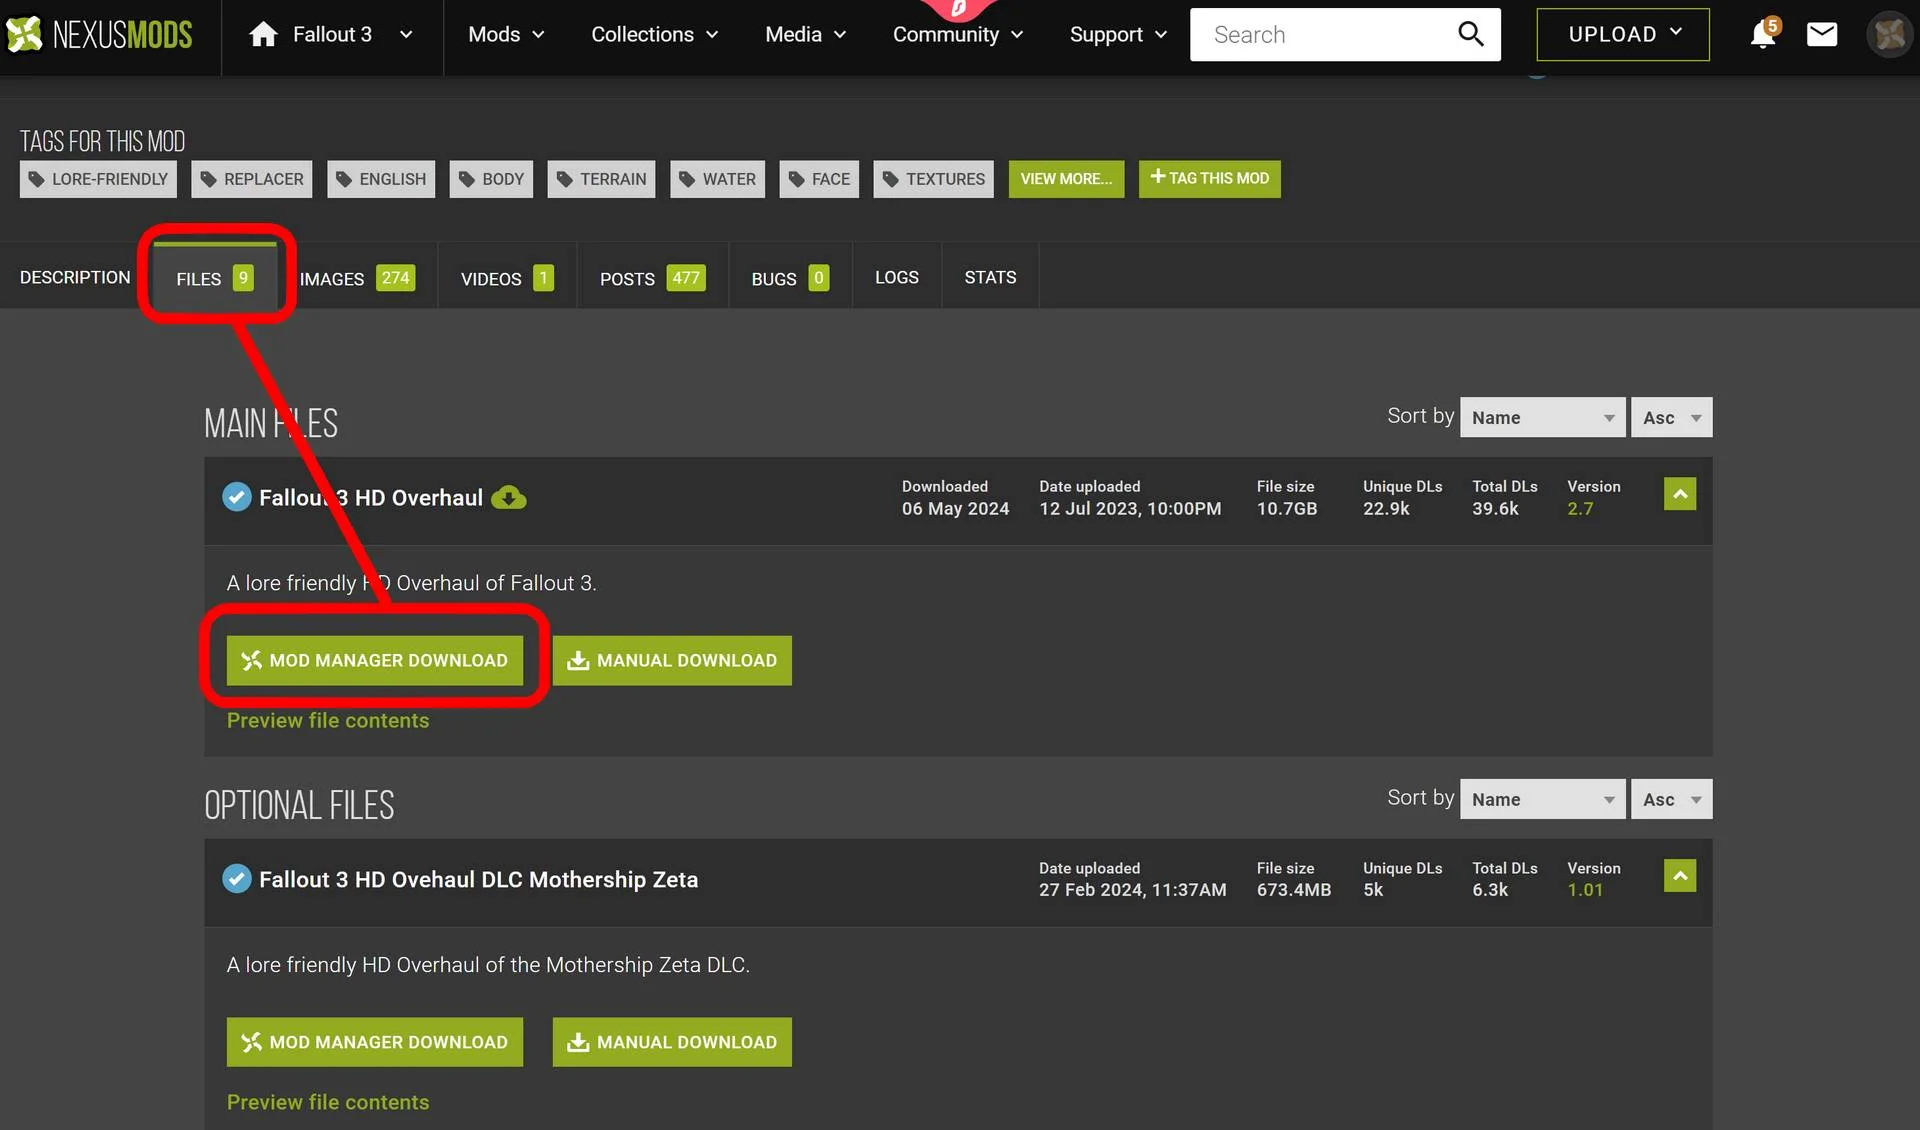
Task: Click the 39.6k total downloads value
Action: coord(1495,509)
